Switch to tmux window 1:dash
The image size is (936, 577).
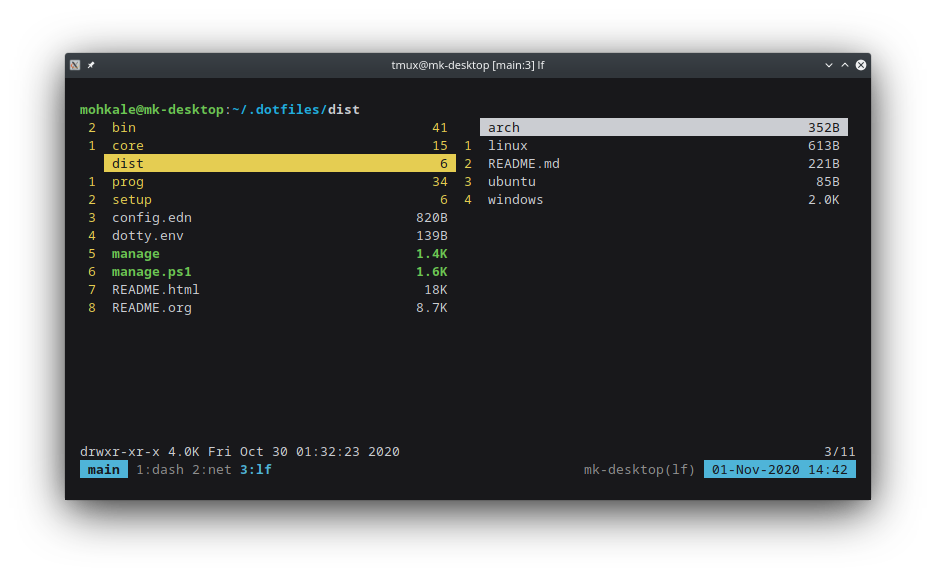click(160, 470)
